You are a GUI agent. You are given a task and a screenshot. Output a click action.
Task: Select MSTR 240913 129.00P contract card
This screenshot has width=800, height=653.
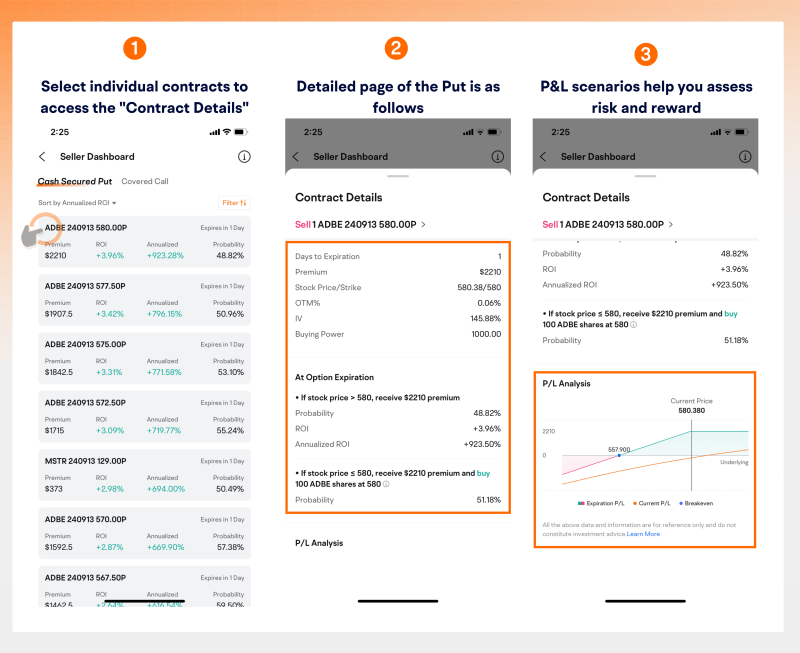pos(144,475)
